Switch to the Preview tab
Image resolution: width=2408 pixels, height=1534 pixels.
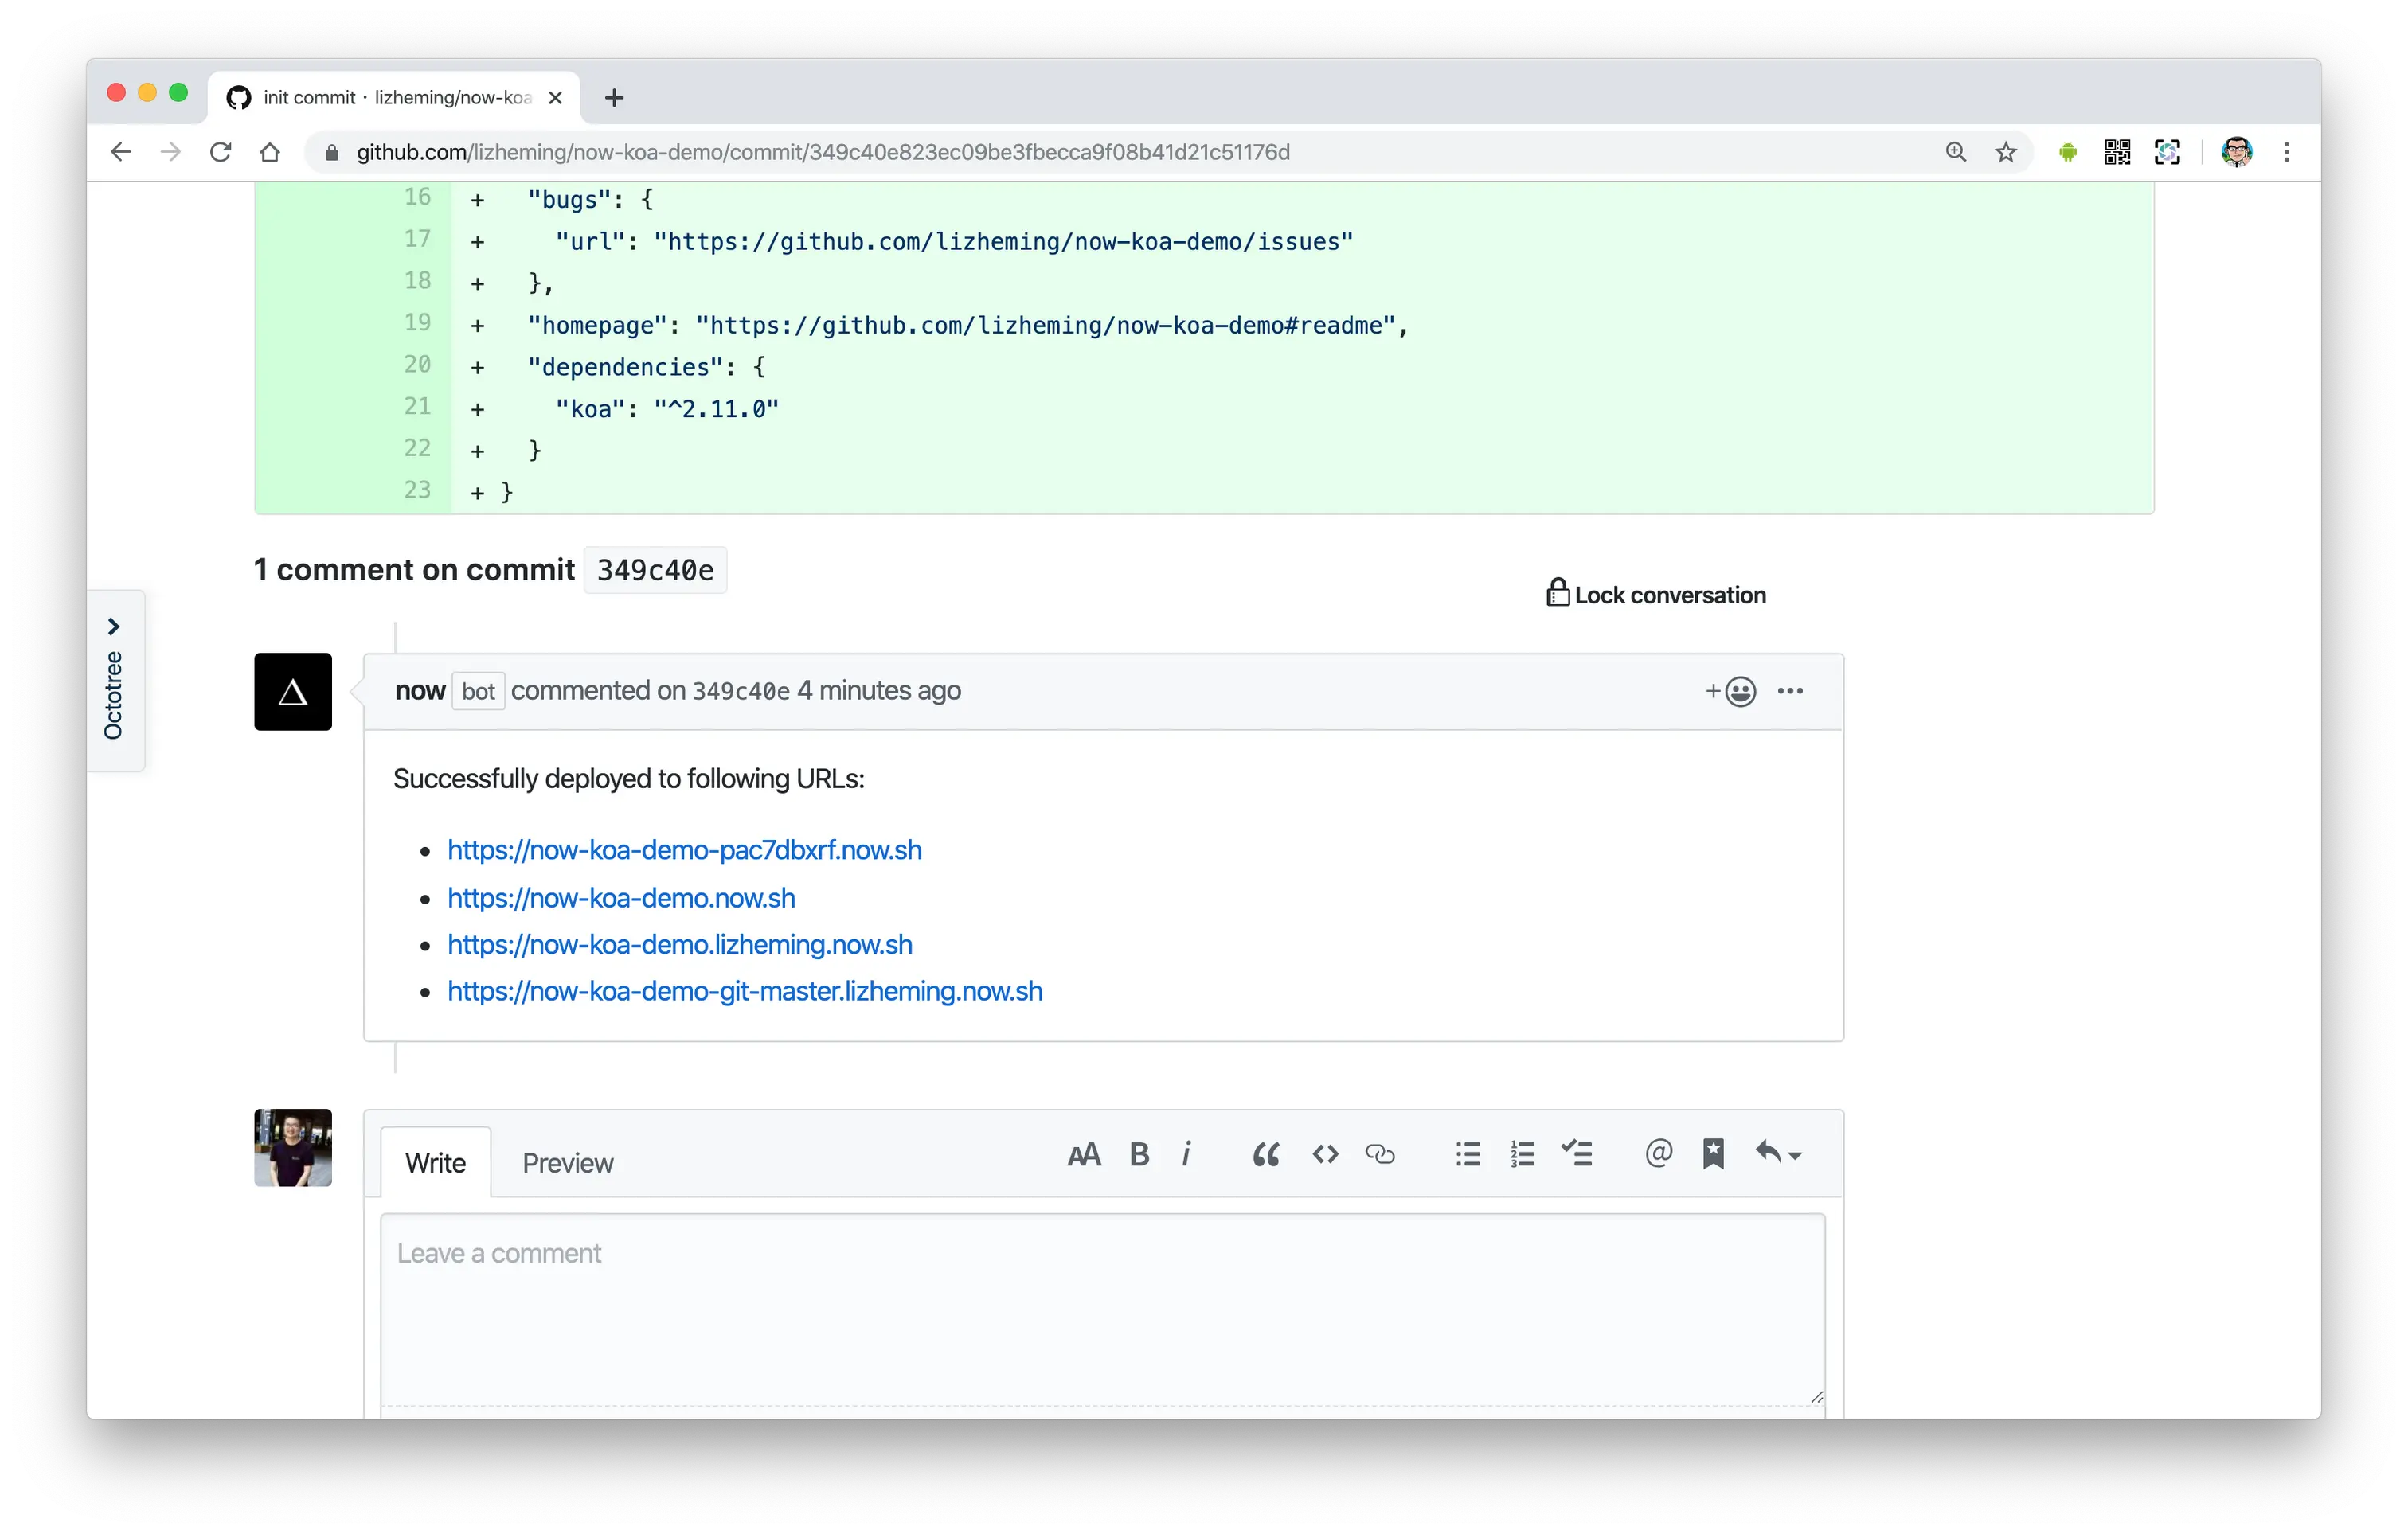point(567,1163)
